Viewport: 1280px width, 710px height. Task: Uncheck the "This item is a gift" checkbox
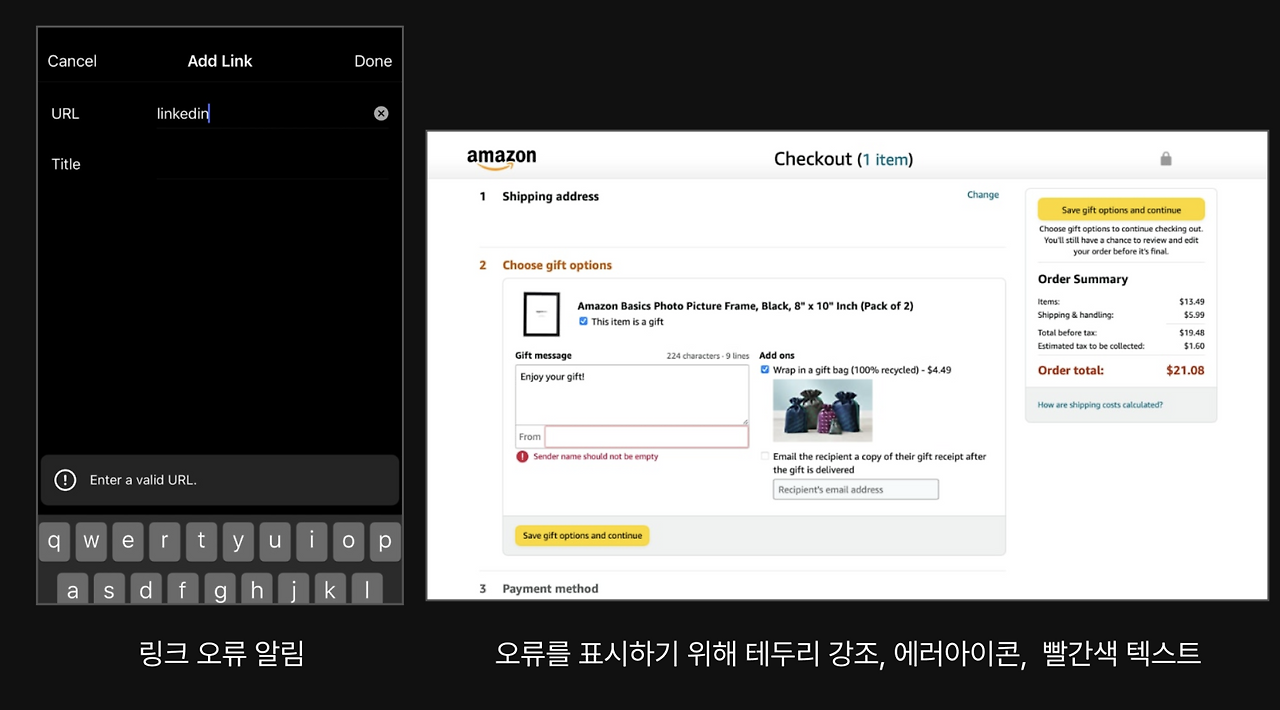point(583,321)
